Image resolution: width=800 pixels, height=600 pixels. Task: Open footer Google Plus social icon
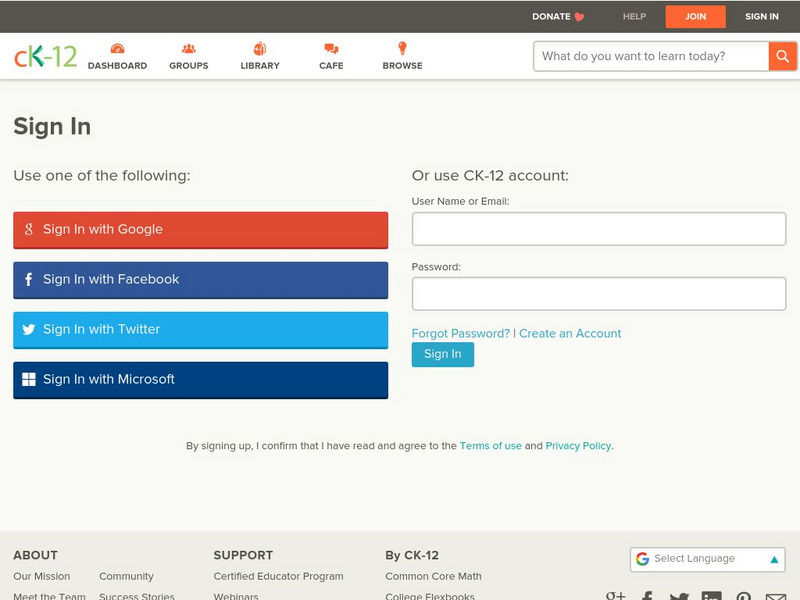[615, 596]
